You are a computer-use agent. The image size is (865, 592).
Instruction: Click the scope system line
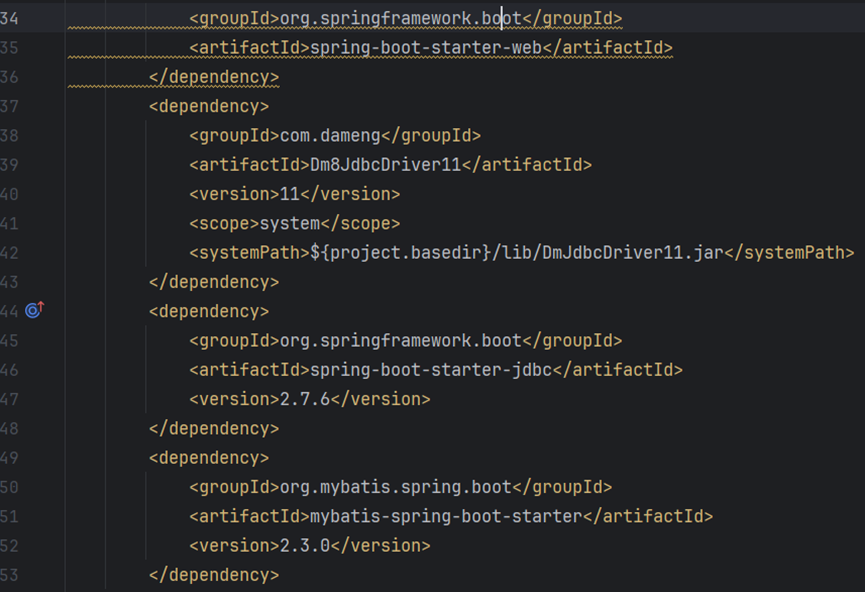pyautogui.click(x=295, y=223)
